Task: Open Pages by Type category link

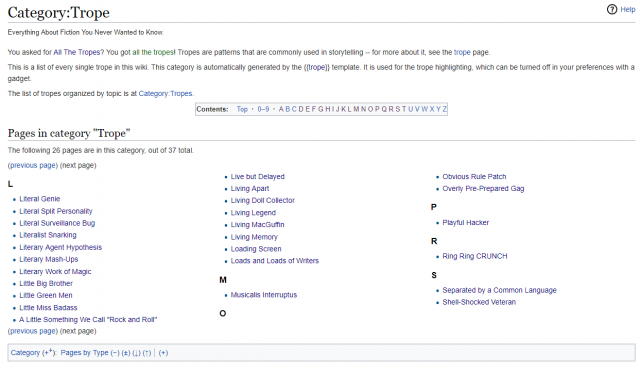Action: tap(84, 353)
